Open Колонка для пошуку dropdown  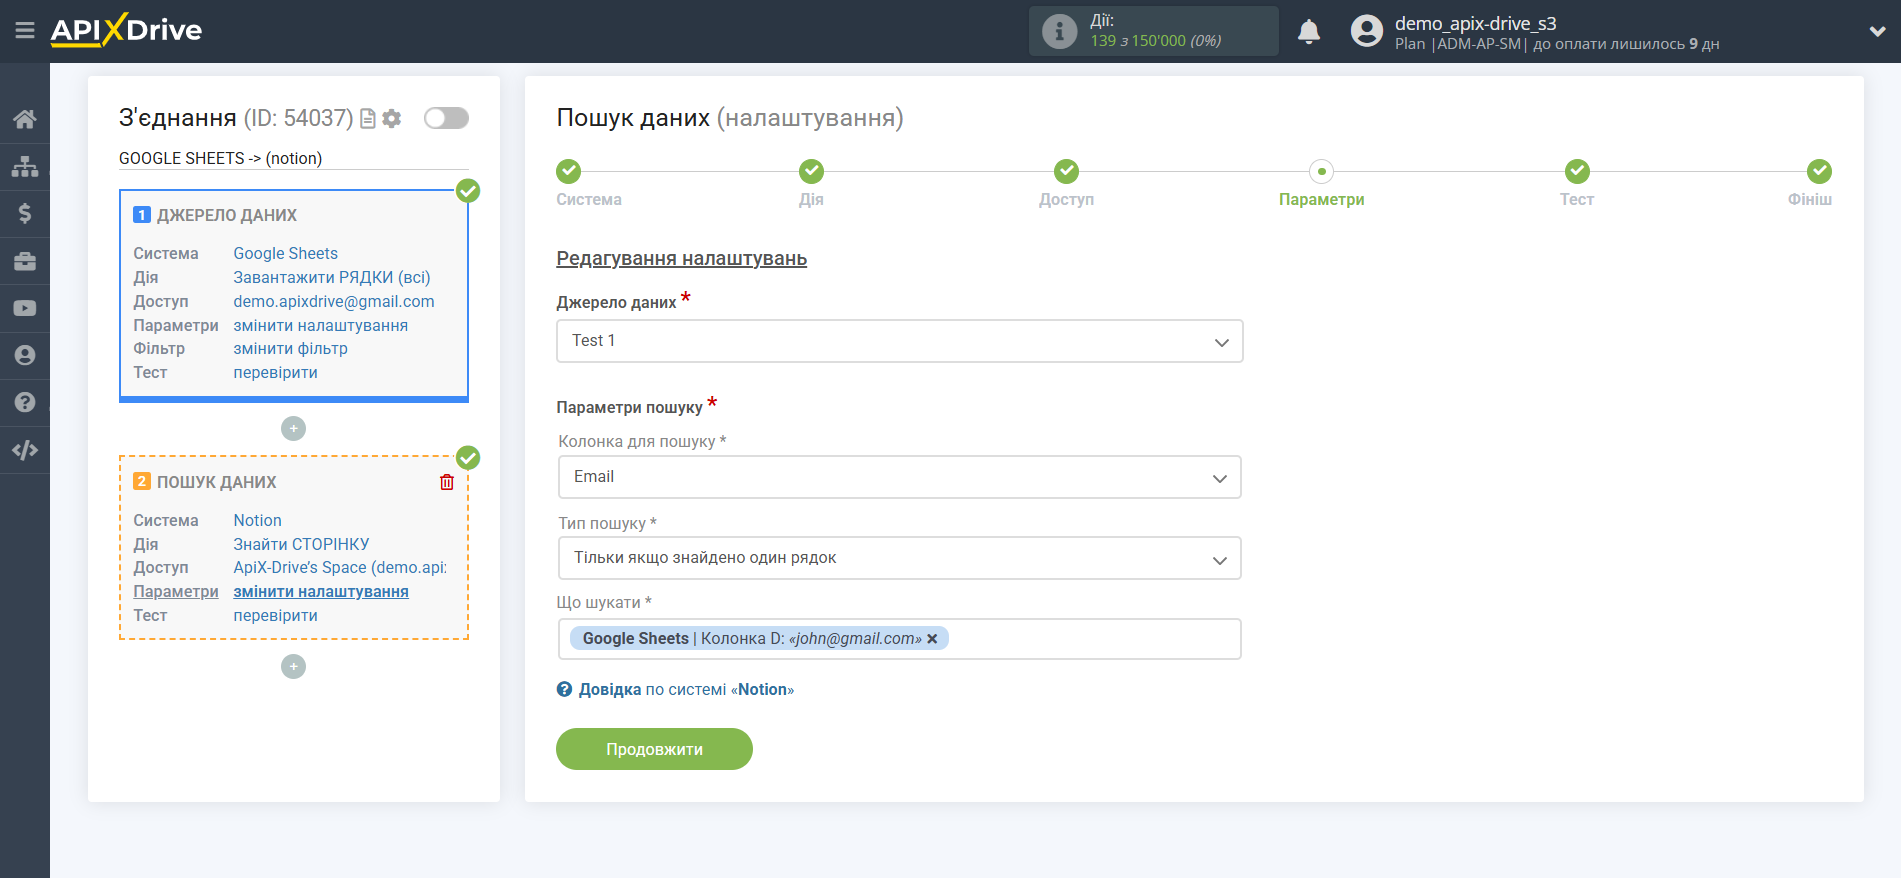tap(900, 477)
